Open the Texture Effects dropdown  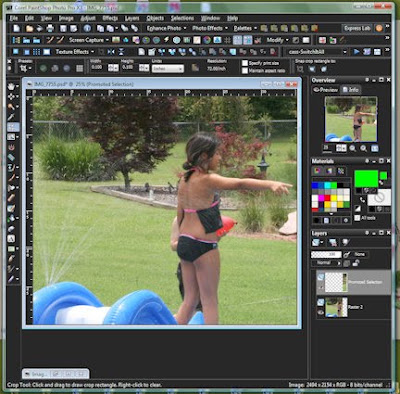75,52
